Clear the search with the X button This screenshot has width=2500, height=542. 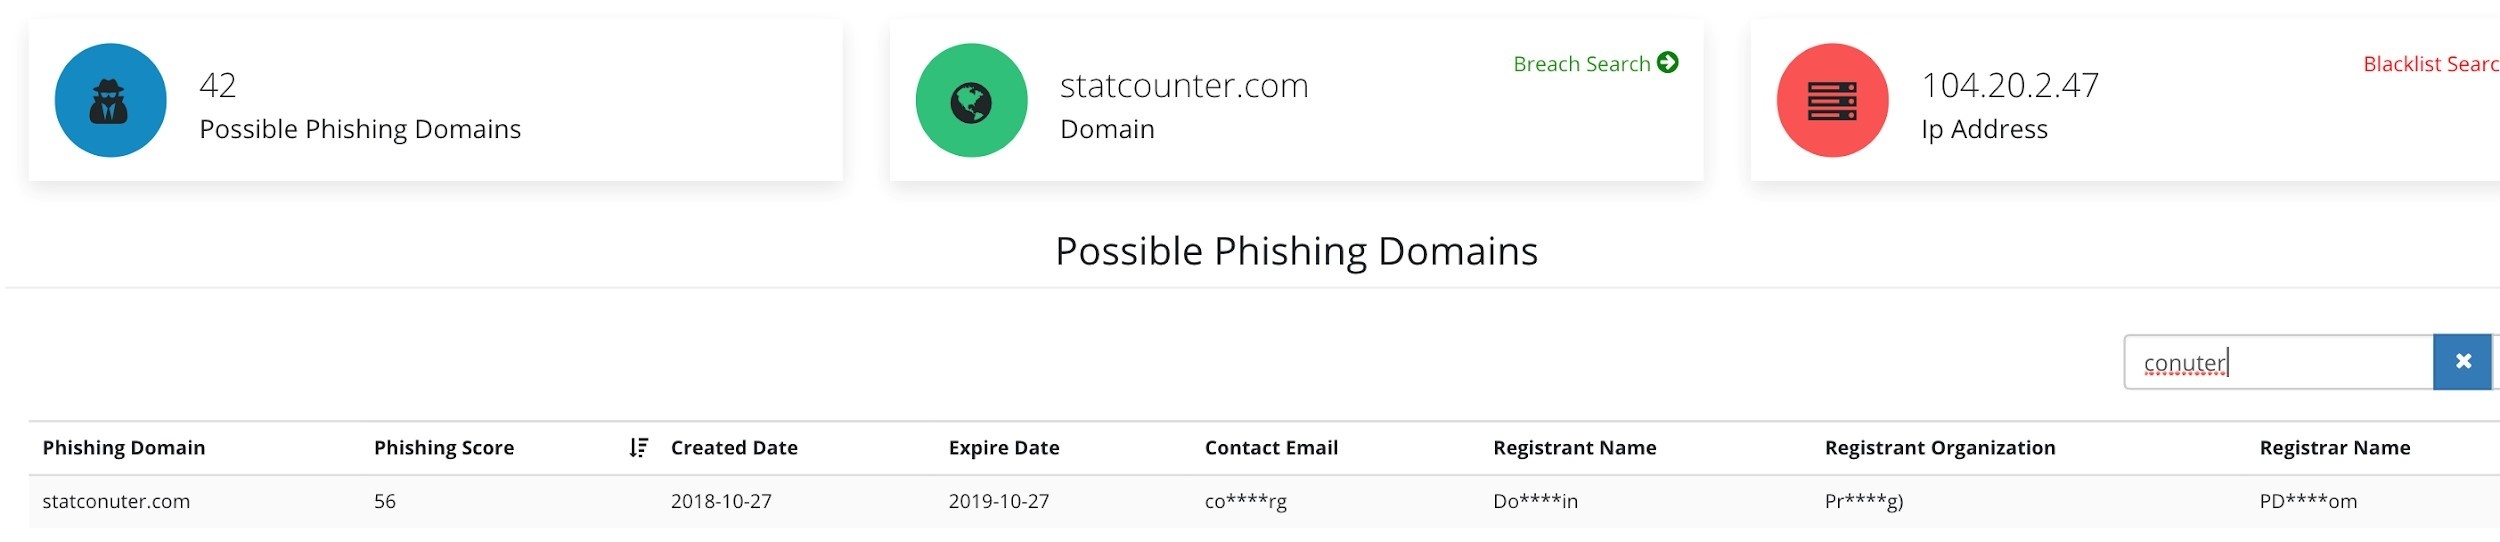(x=2463, y=362)
